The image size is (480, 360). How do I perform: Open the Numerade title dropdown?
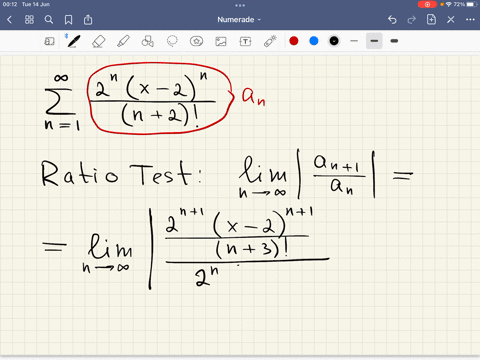click(239, 20)
